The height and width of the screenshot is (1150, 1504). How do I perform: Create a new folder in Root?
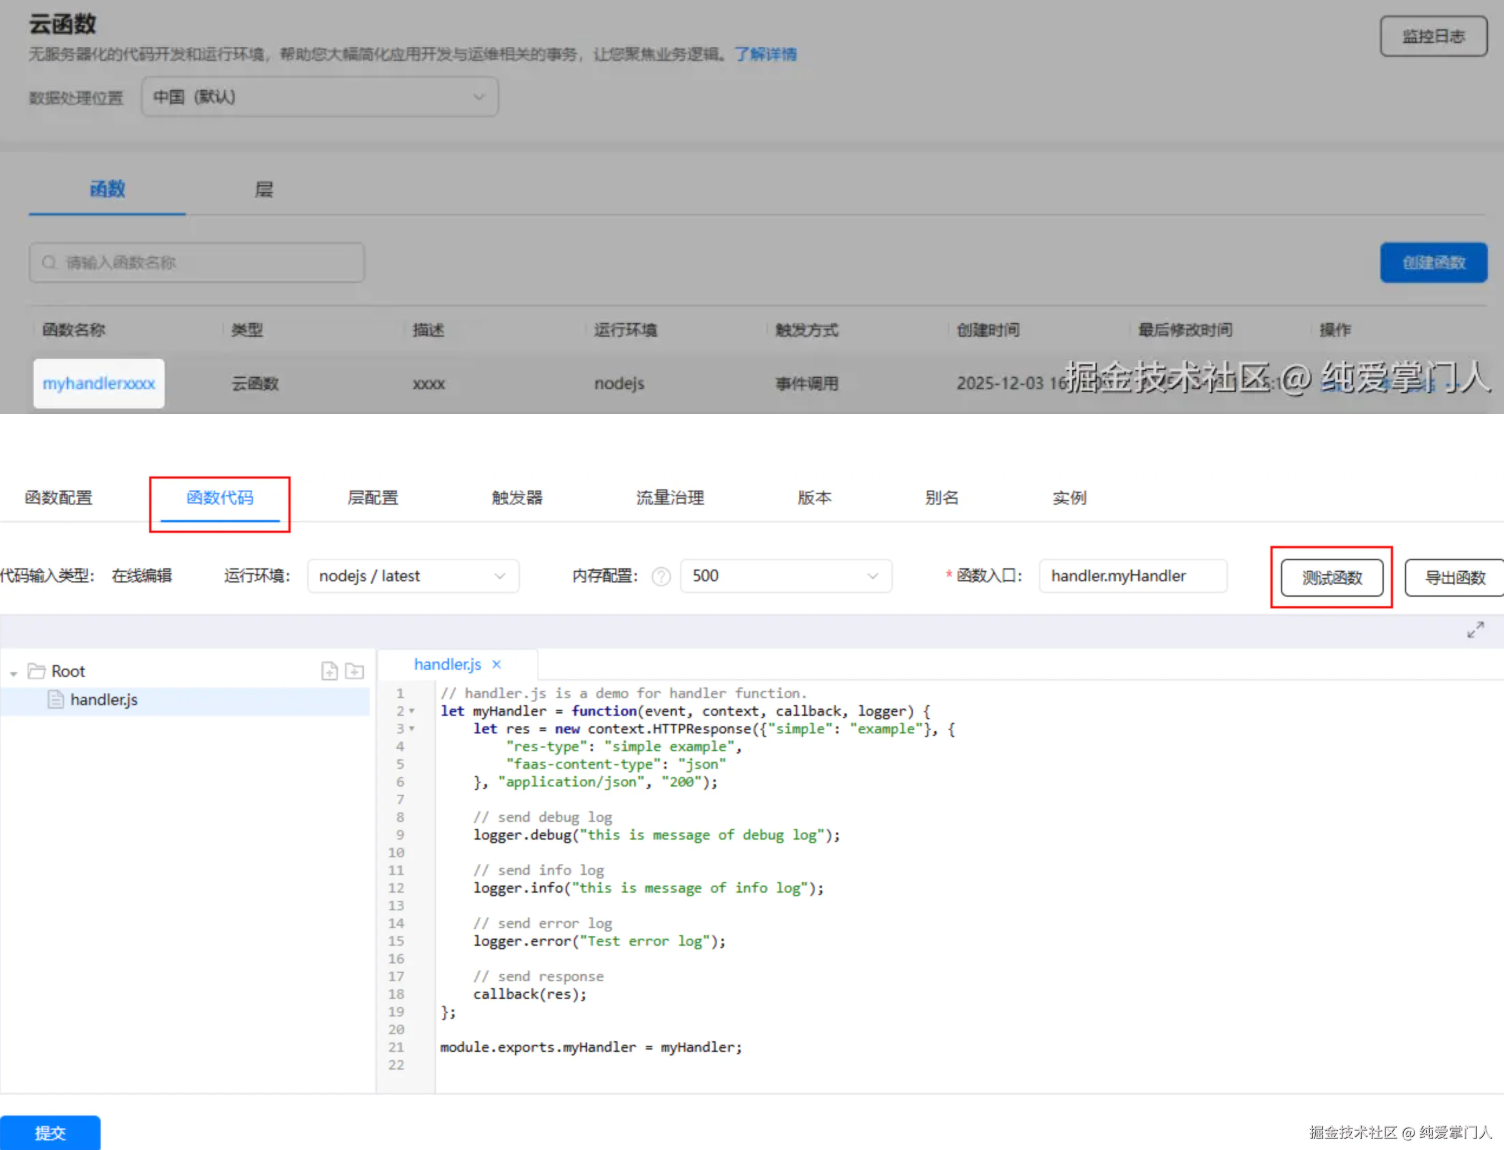[354, 671]
